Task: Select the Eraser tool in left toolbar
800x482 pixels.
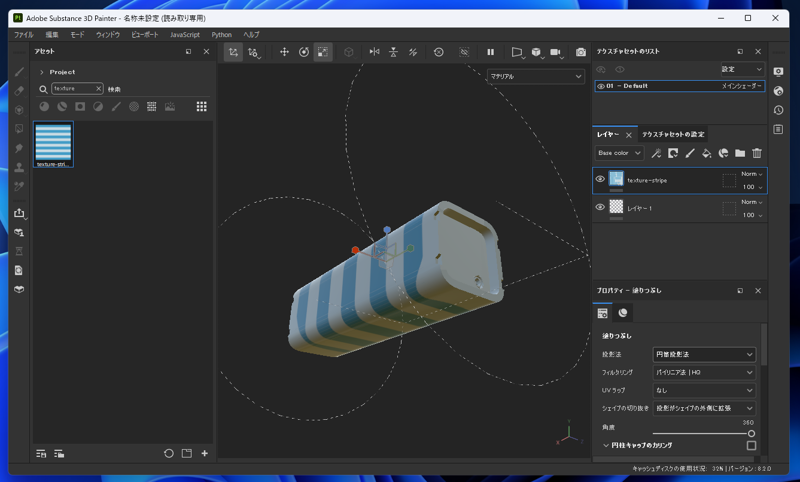Action: point(19,91)
